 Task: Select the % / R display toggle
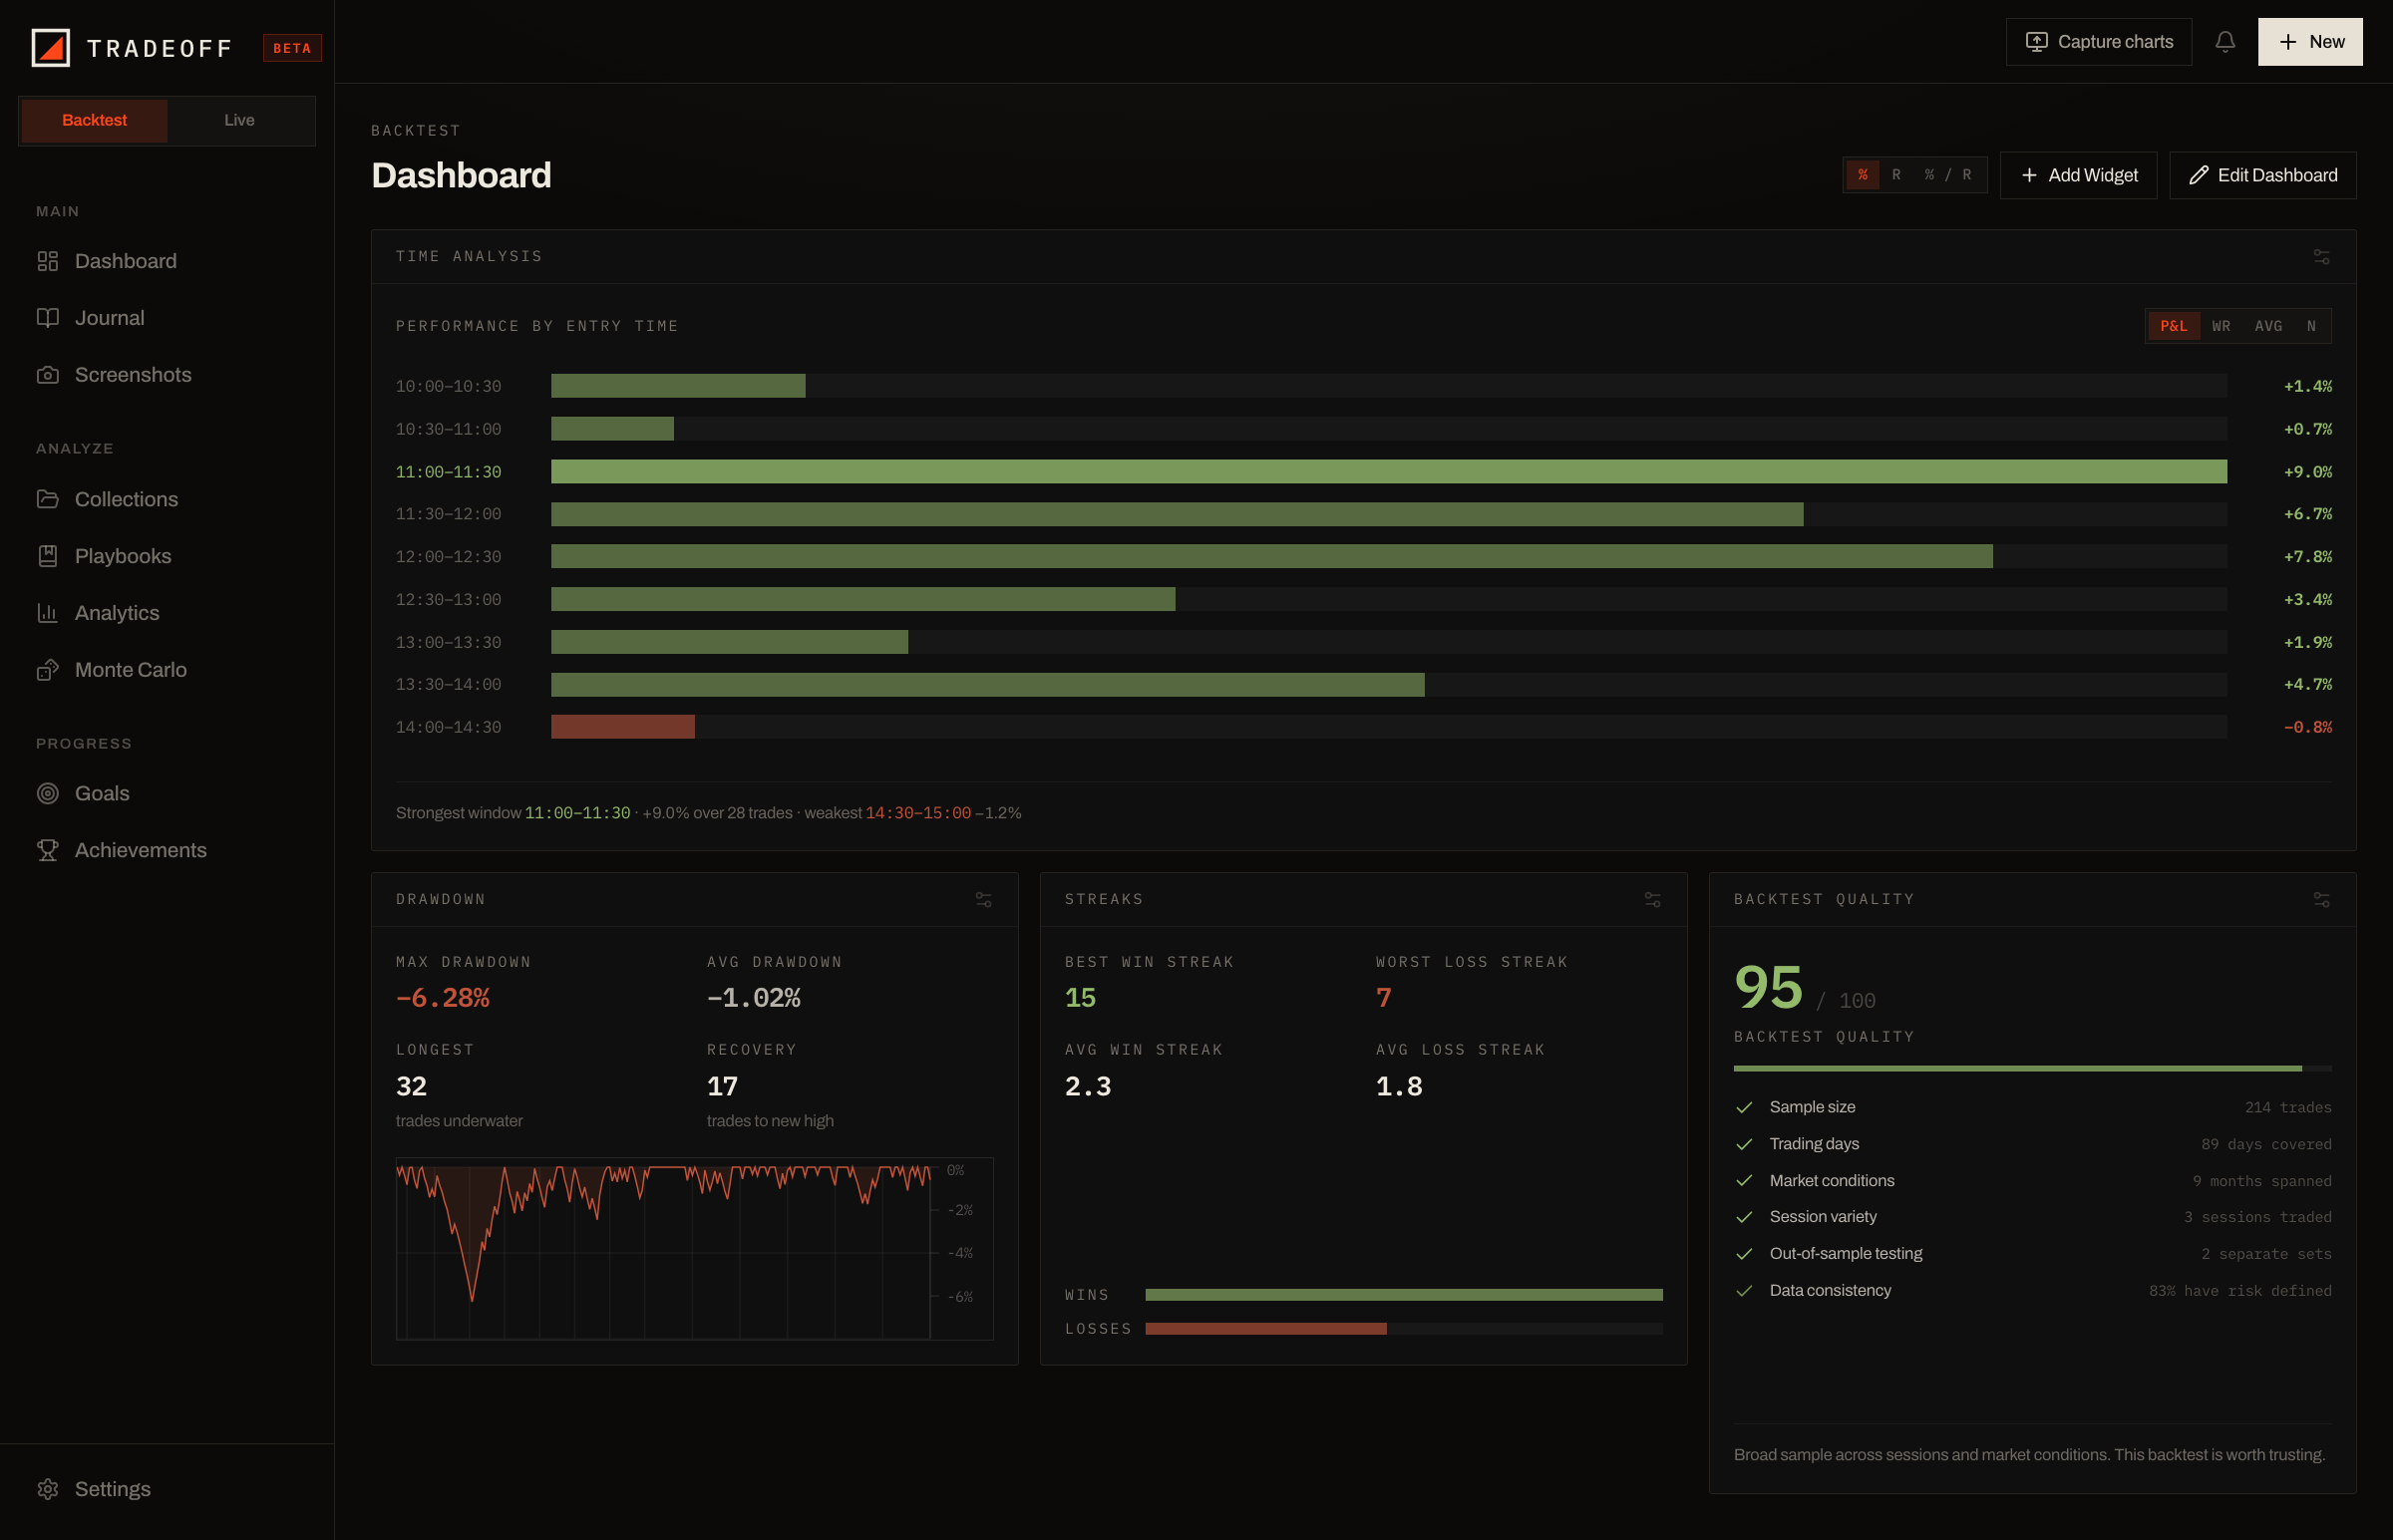coord(1948,175)
